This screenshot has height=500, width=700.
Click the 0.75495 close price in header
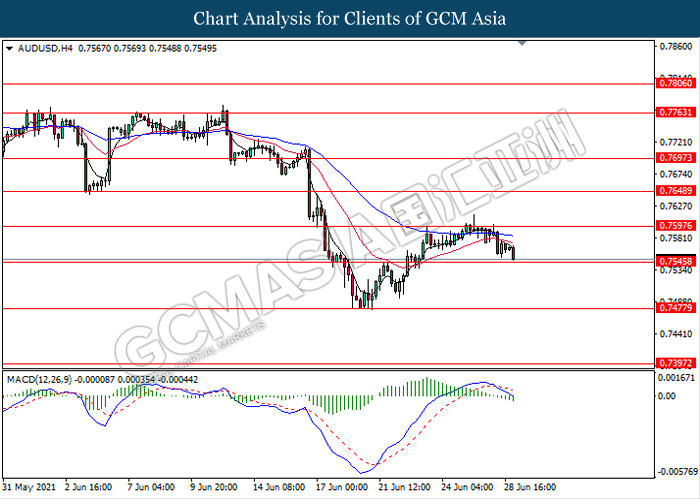tap(200, 48)
